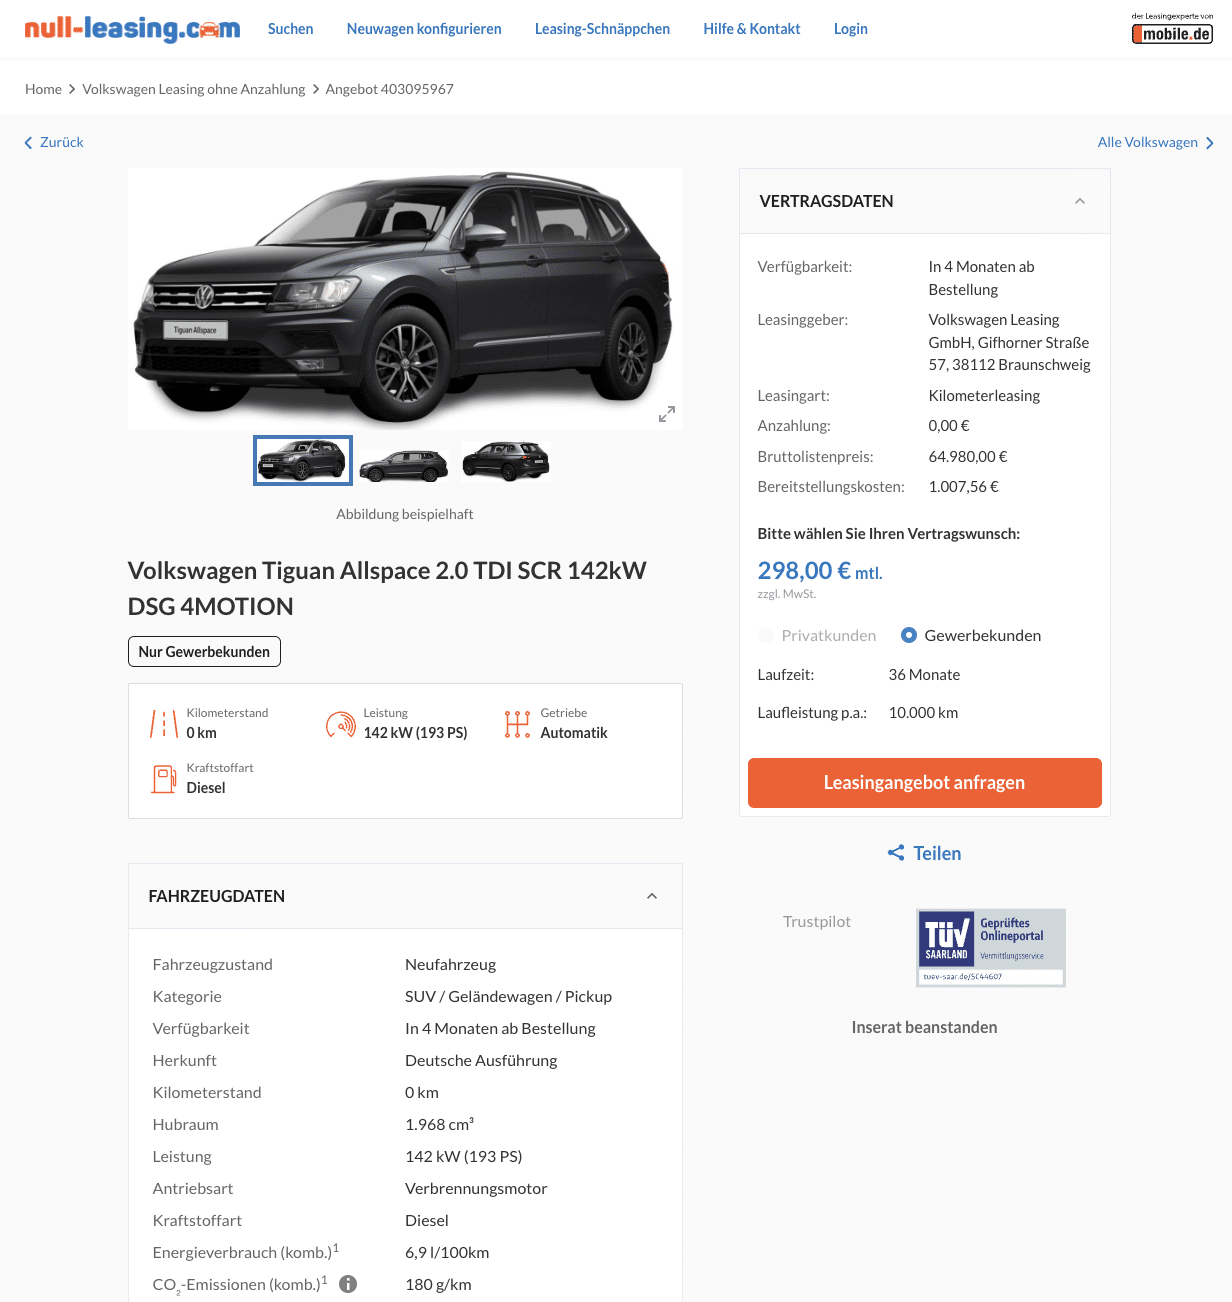The image size is (1232, 1302).
Task: Go to Leasing-Schnäppchen in navigation
Action: coord(602,29)
